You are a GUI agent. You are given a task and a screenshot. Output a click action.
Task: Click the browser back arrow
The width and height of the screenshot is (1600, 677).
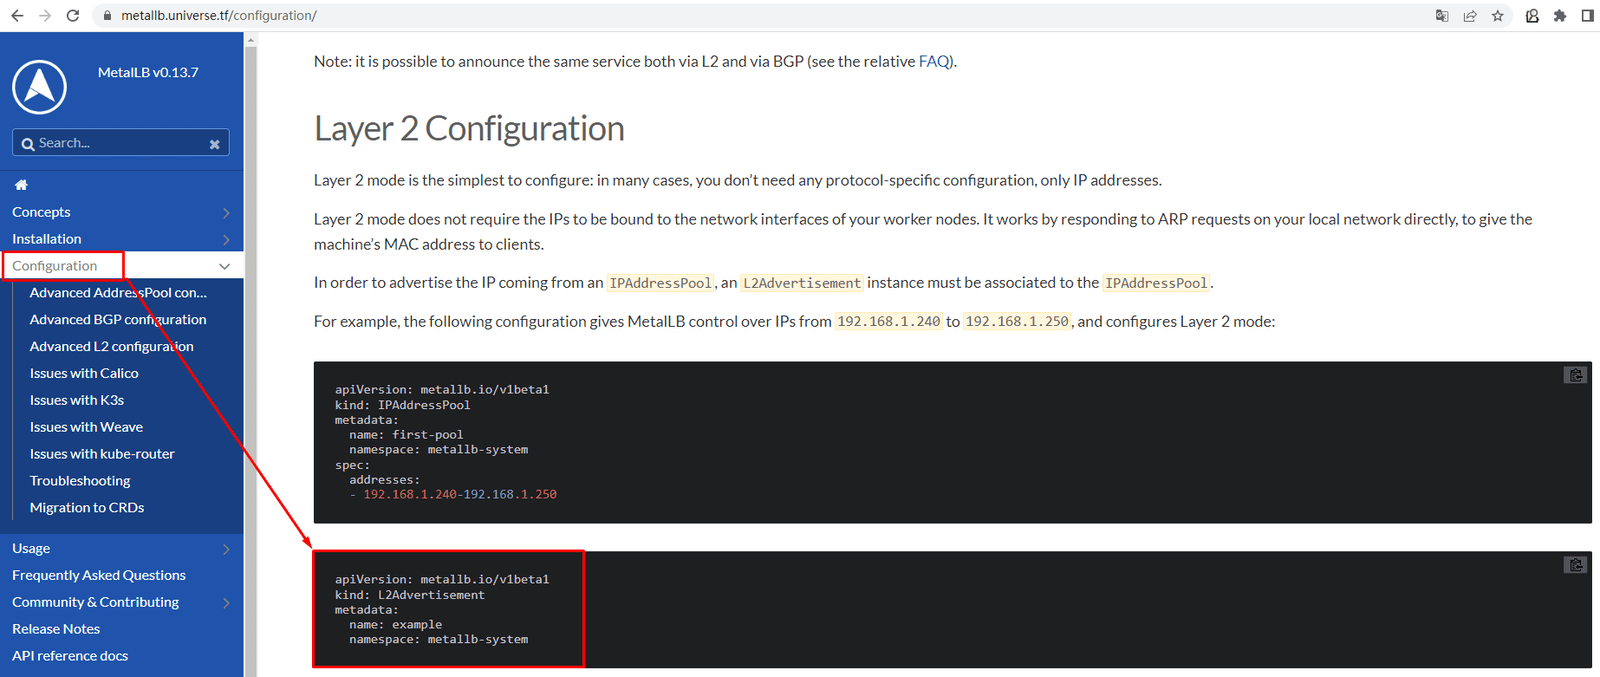pos(17,16)
